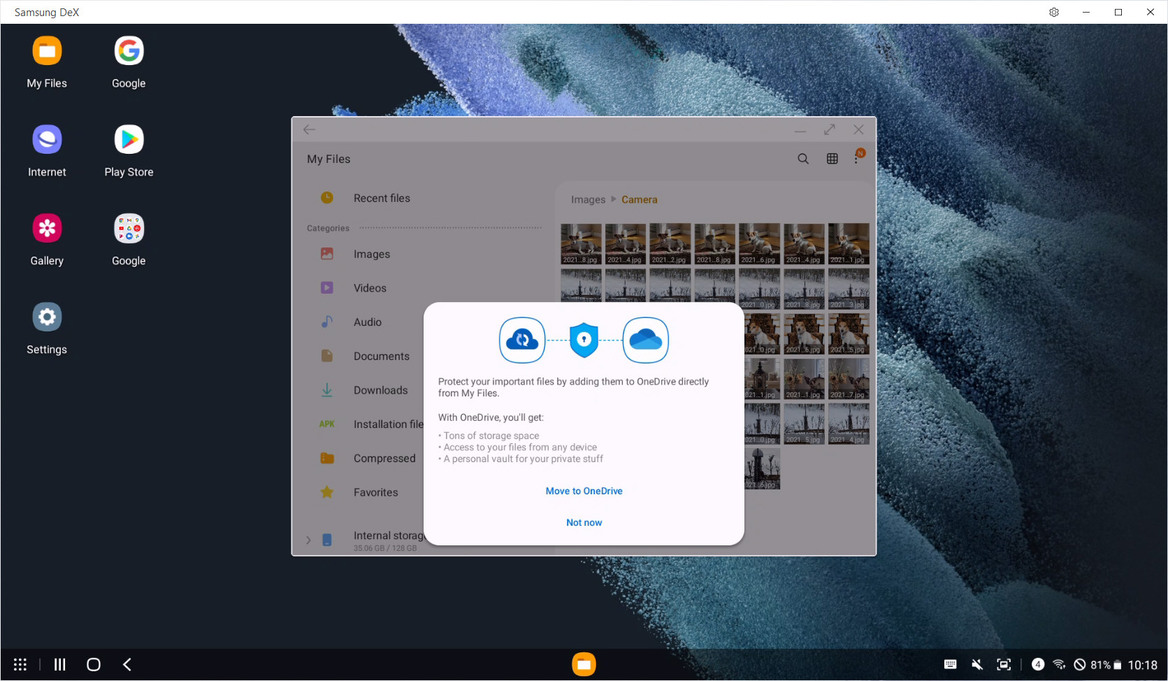
Task: Open the Google apps folder icon
Action: [x=129, y=239]
